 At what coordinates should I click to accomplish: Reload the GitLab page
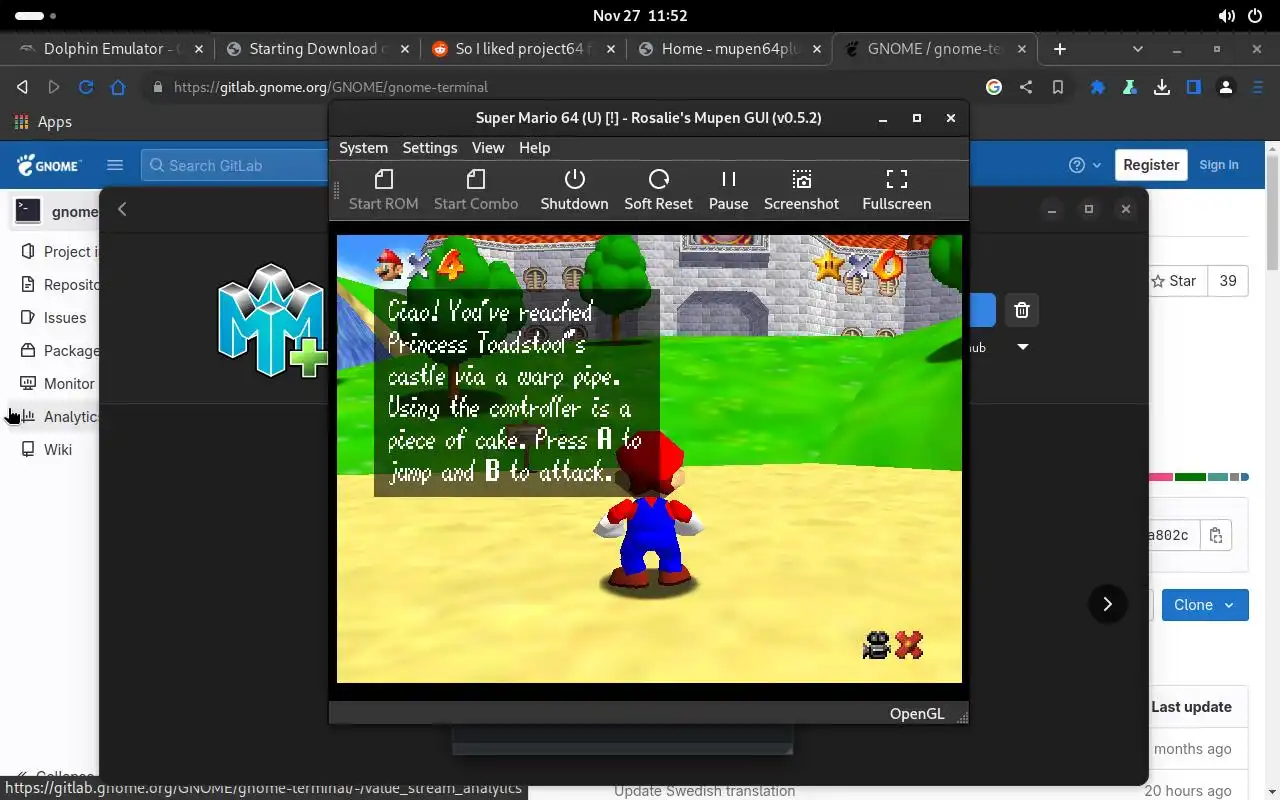click(x=86, y=87)
